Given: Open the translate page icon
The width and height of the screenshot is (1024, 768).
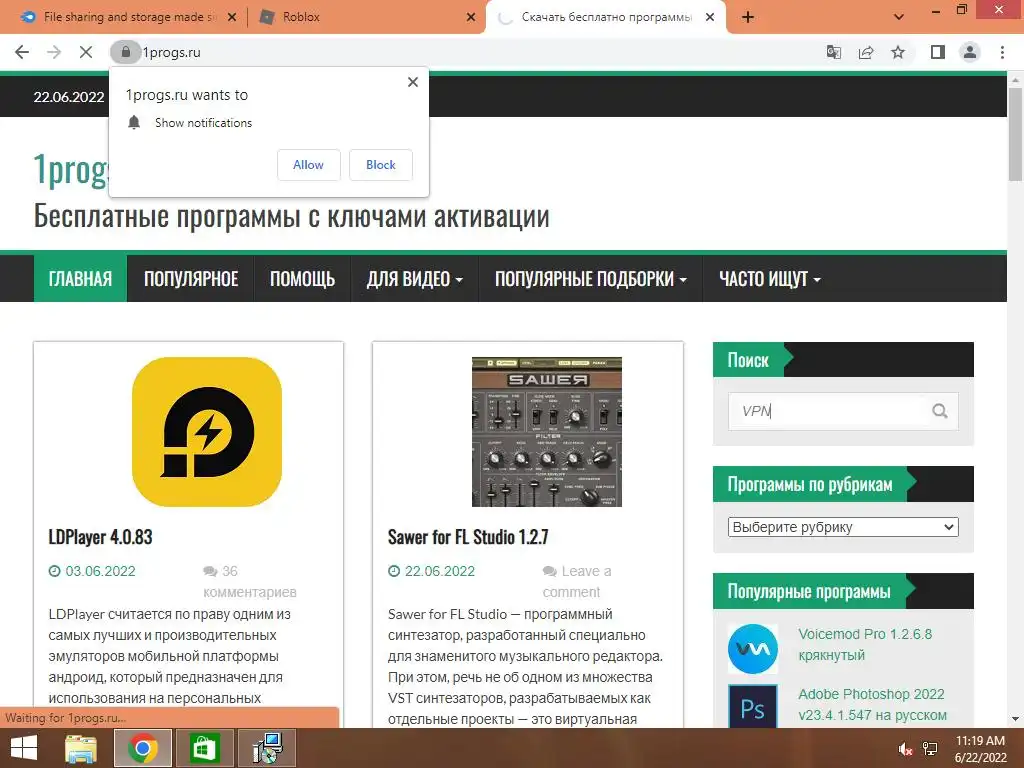Looking at the screenshot, I should coord(833,52).
